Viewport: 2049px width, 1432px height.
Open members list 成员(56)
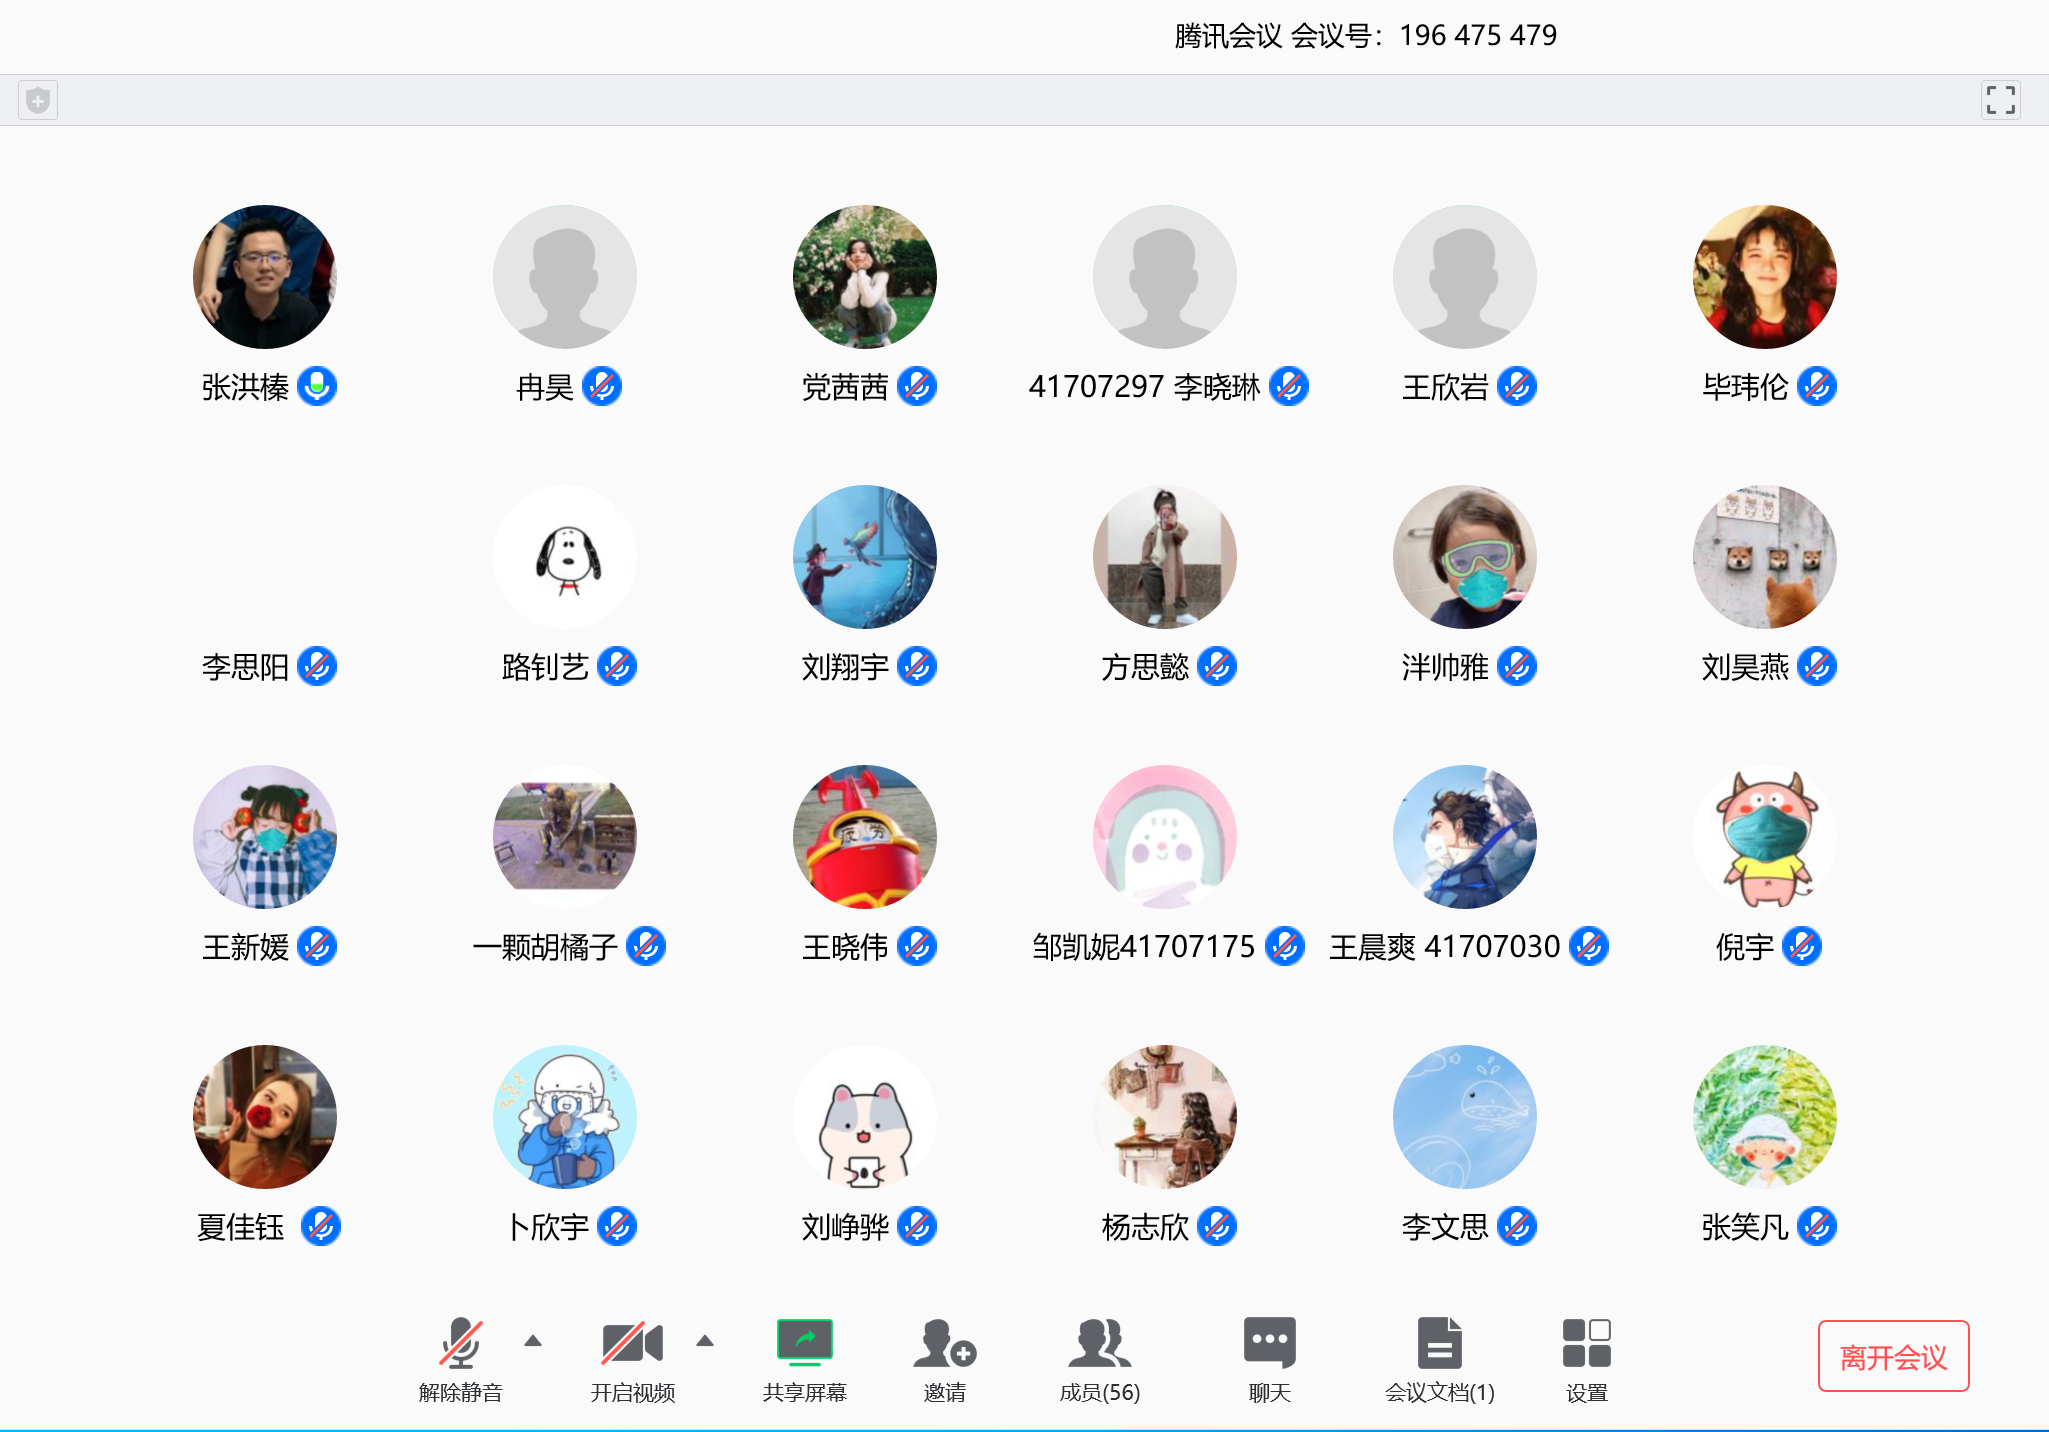1099,1343
